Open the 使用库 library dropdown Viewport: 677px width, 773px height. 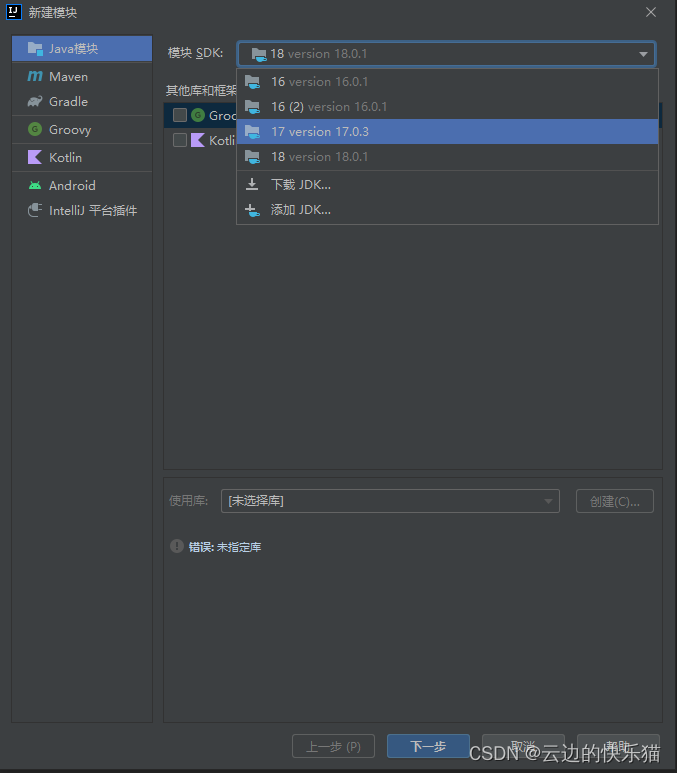(390, 501)
